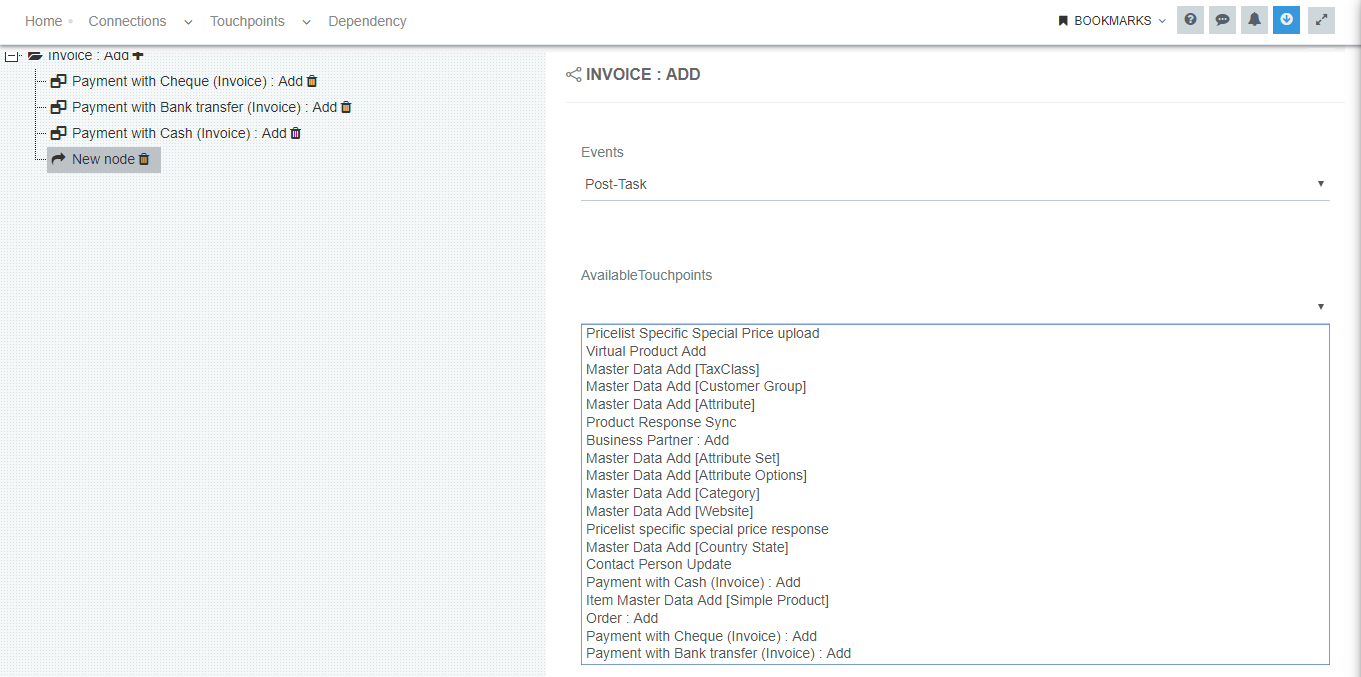Delete the Payment with Cash node
This screenshot has width=1361, height=677.
click(x=295, y=133)
